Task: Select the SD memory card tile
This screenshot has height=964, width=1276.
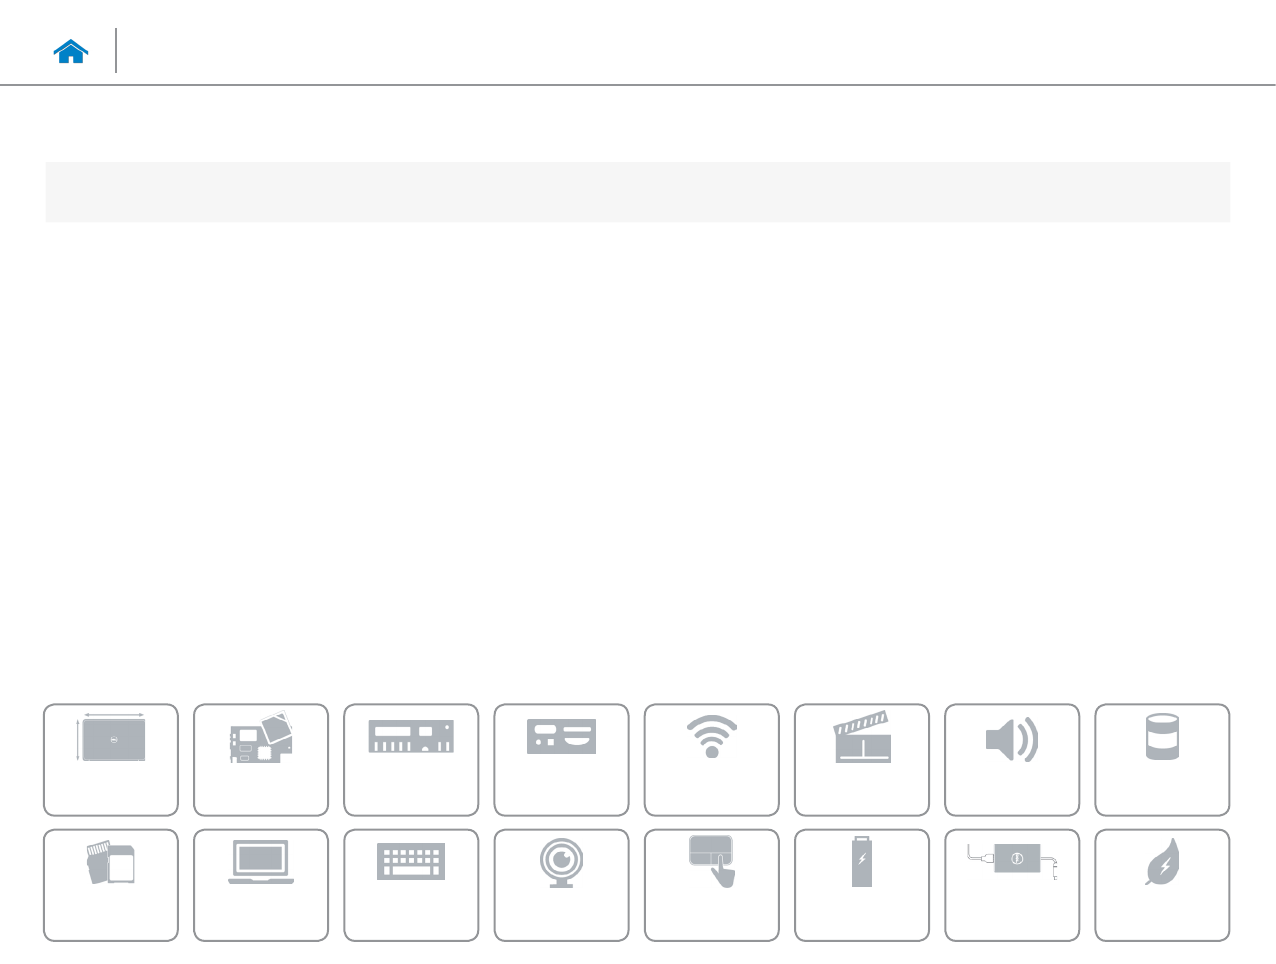Action: 111,885
